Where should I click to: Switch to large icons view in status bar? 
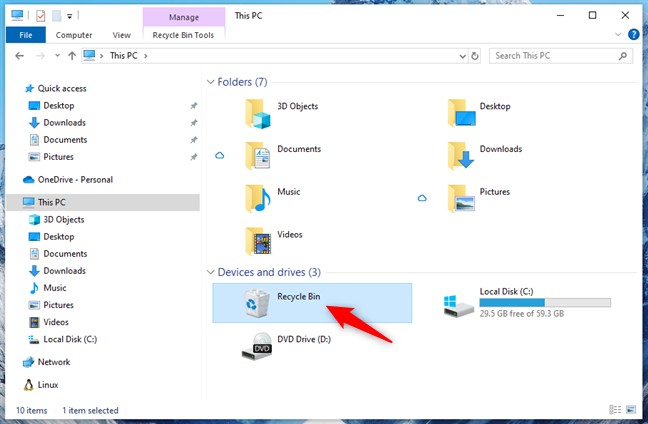631,410
